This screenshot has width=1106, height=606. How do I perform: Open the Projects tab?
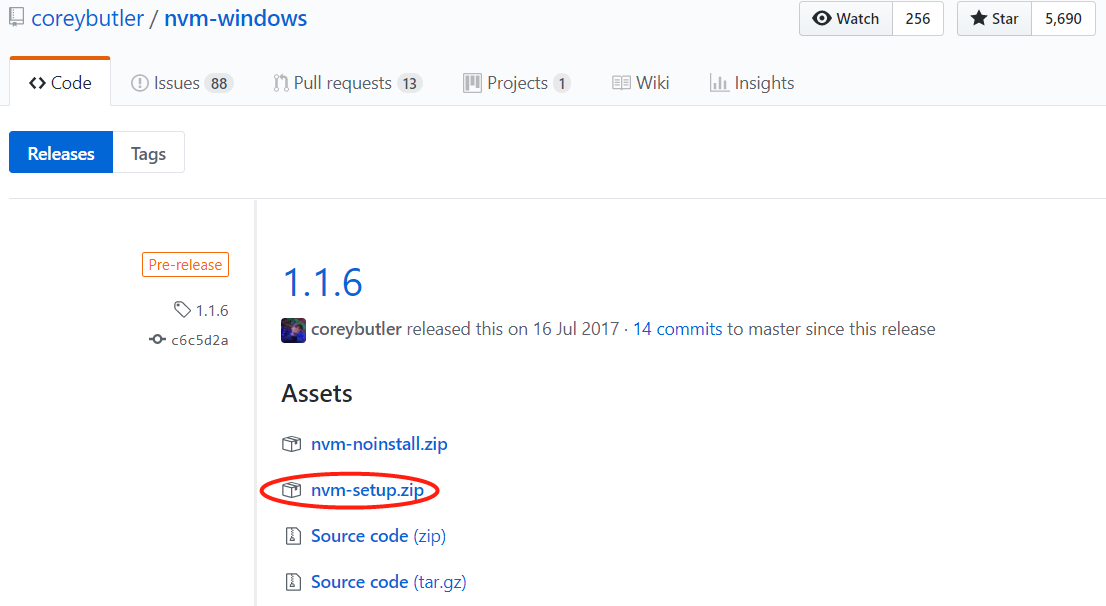(517, 83)
